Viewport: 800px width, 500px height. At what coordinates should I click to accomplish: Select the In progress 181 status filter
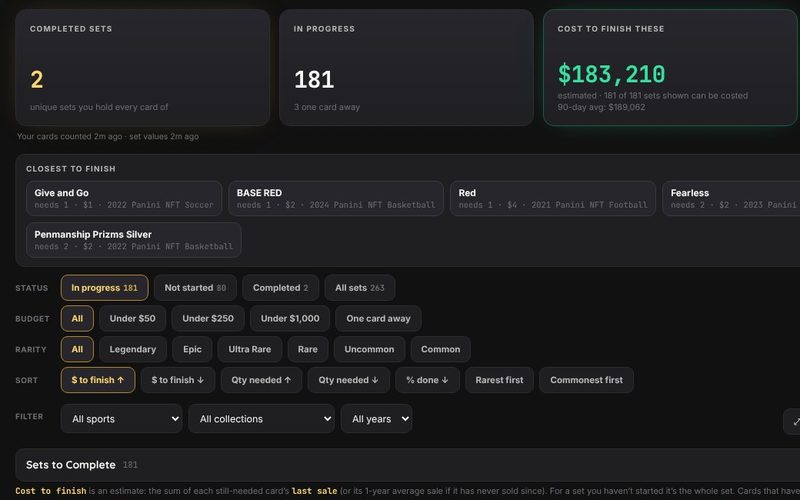point(105,288)
